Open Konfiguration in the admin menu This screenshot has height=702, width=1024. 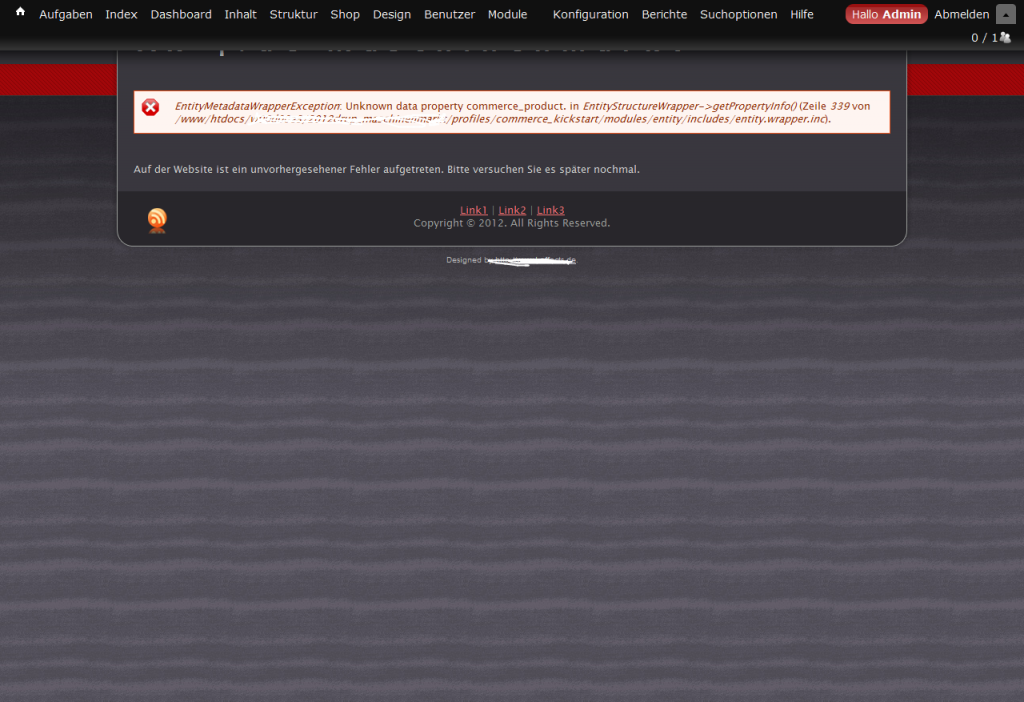[x=590, y=15]
